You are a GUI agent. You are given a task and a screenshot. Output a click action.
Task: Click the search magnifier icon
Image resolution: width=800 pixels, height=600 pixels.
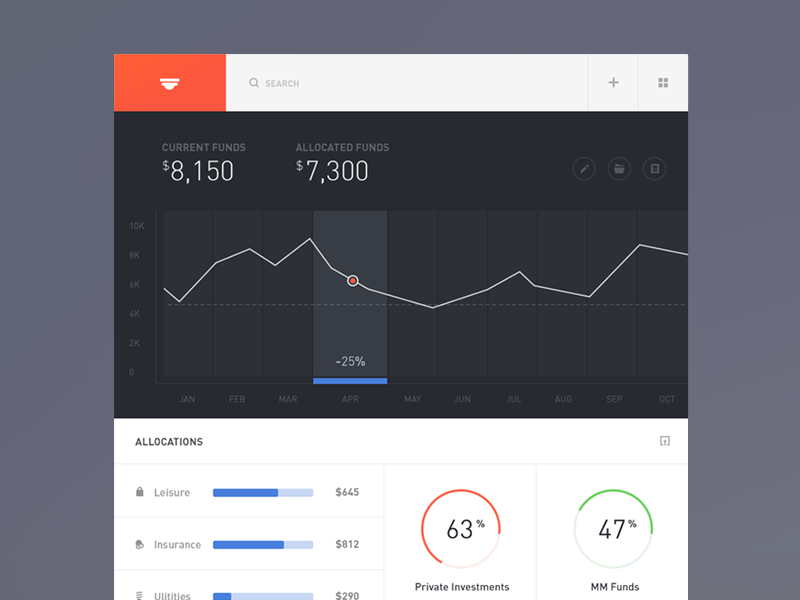254,83
